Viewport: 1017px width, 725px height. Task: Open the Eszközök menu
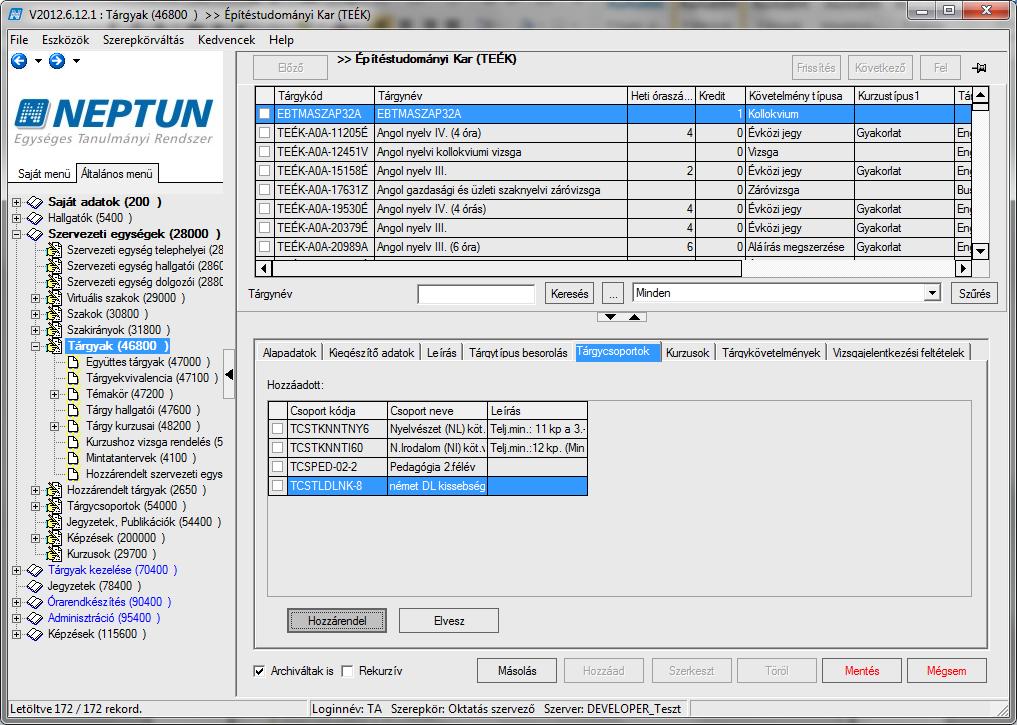pos(66,40)
